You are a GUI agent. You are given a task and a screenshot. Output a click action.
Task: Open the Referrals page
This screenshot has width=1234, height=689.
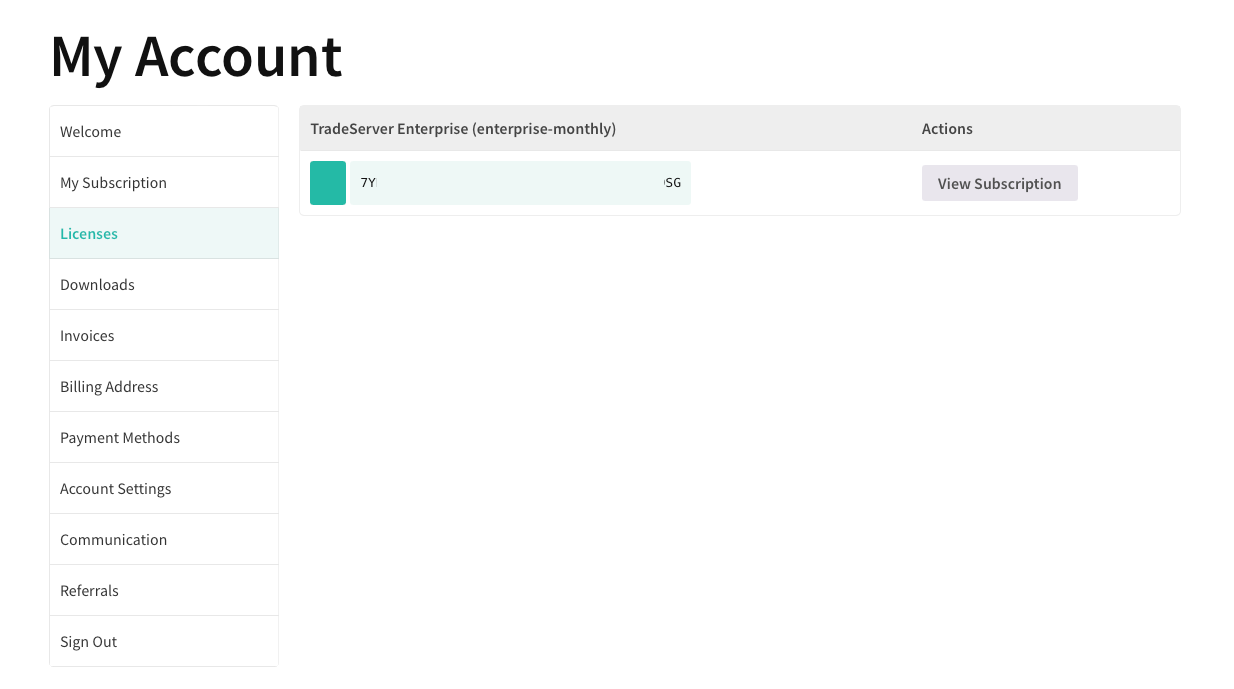tap(89, 590)
